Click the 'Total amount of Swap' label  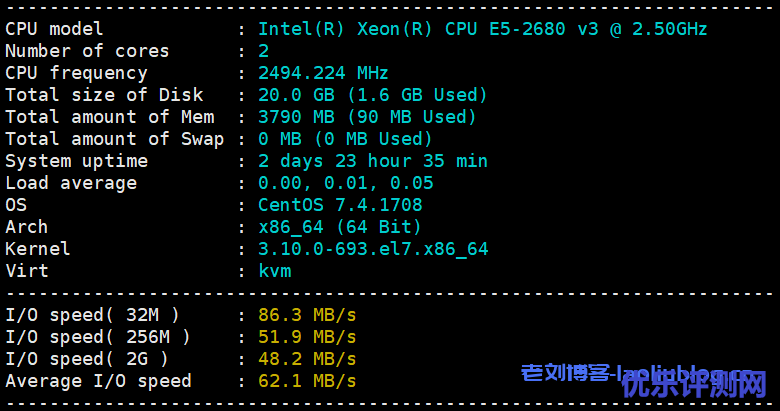(x=114, y=139)
